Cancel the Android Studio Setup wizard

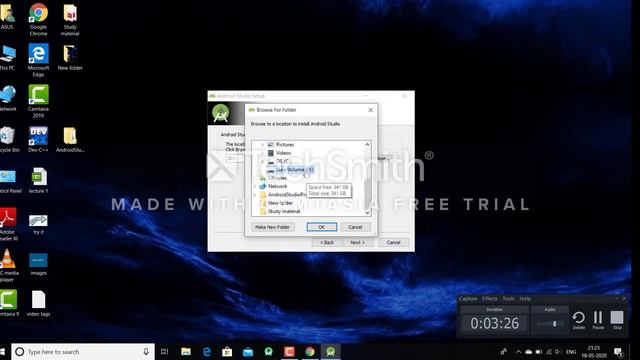[393, 242]
